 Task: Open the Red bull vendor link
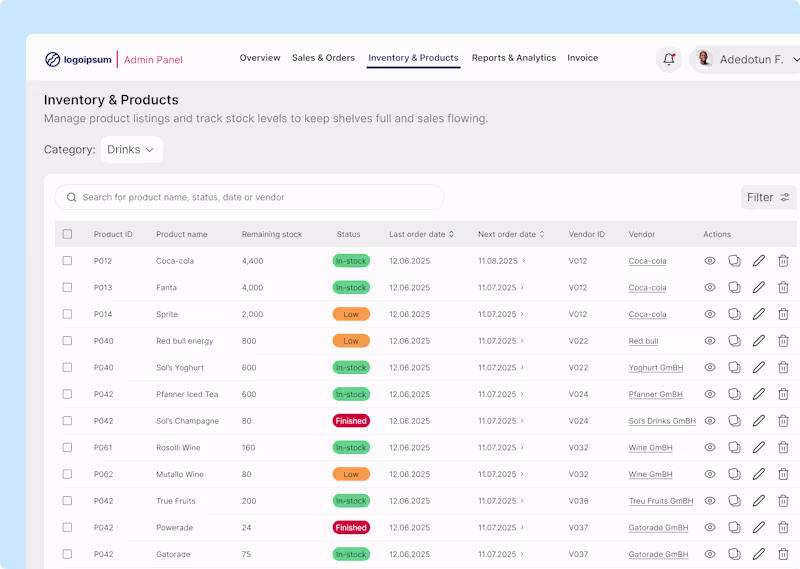coord(643,341)
